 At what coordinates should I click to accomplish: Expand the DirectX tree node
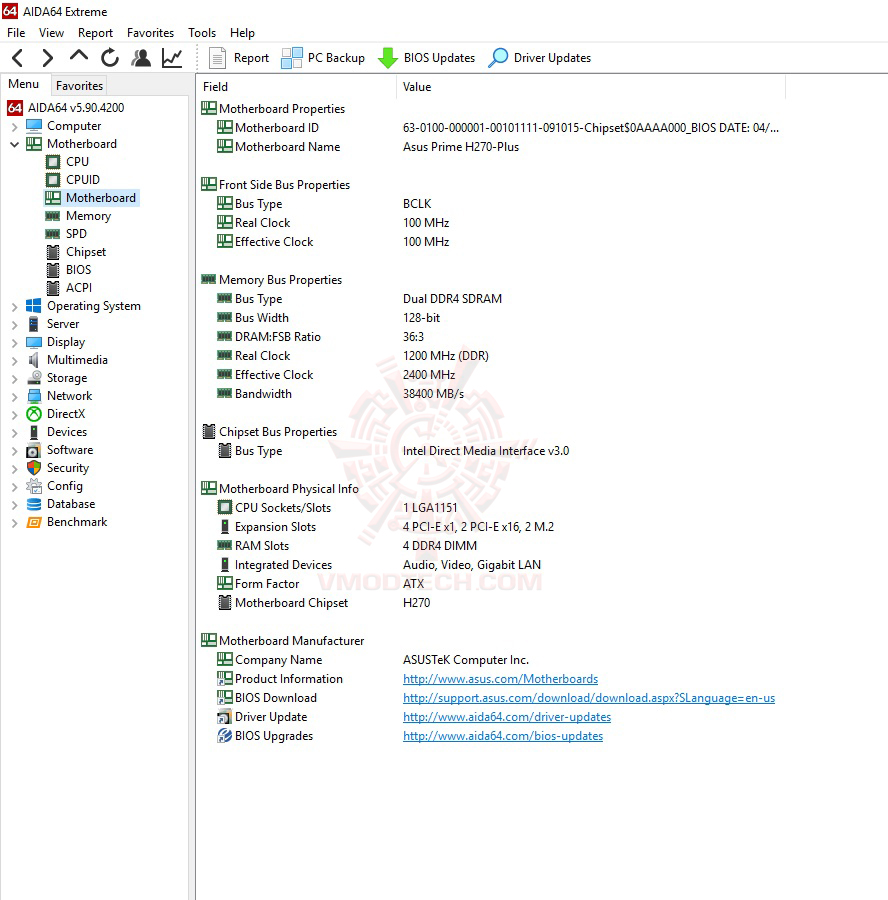pos(15,414)
